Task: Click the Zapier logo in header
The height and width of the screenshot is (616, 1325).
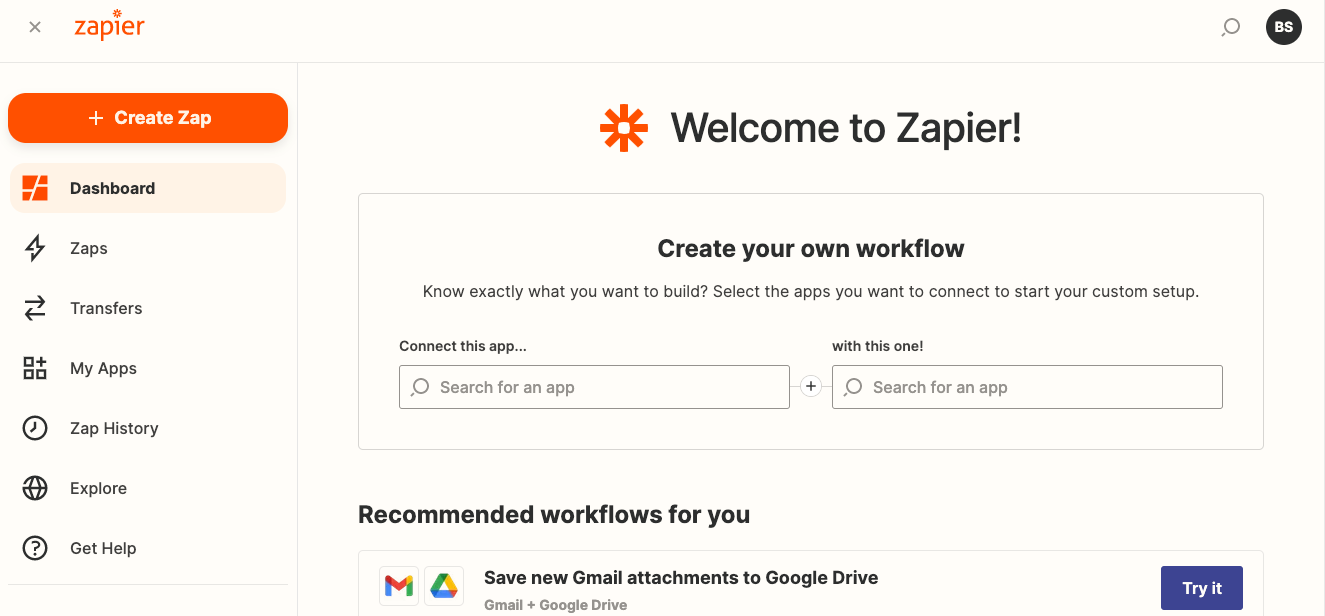Action: (109, 26)
